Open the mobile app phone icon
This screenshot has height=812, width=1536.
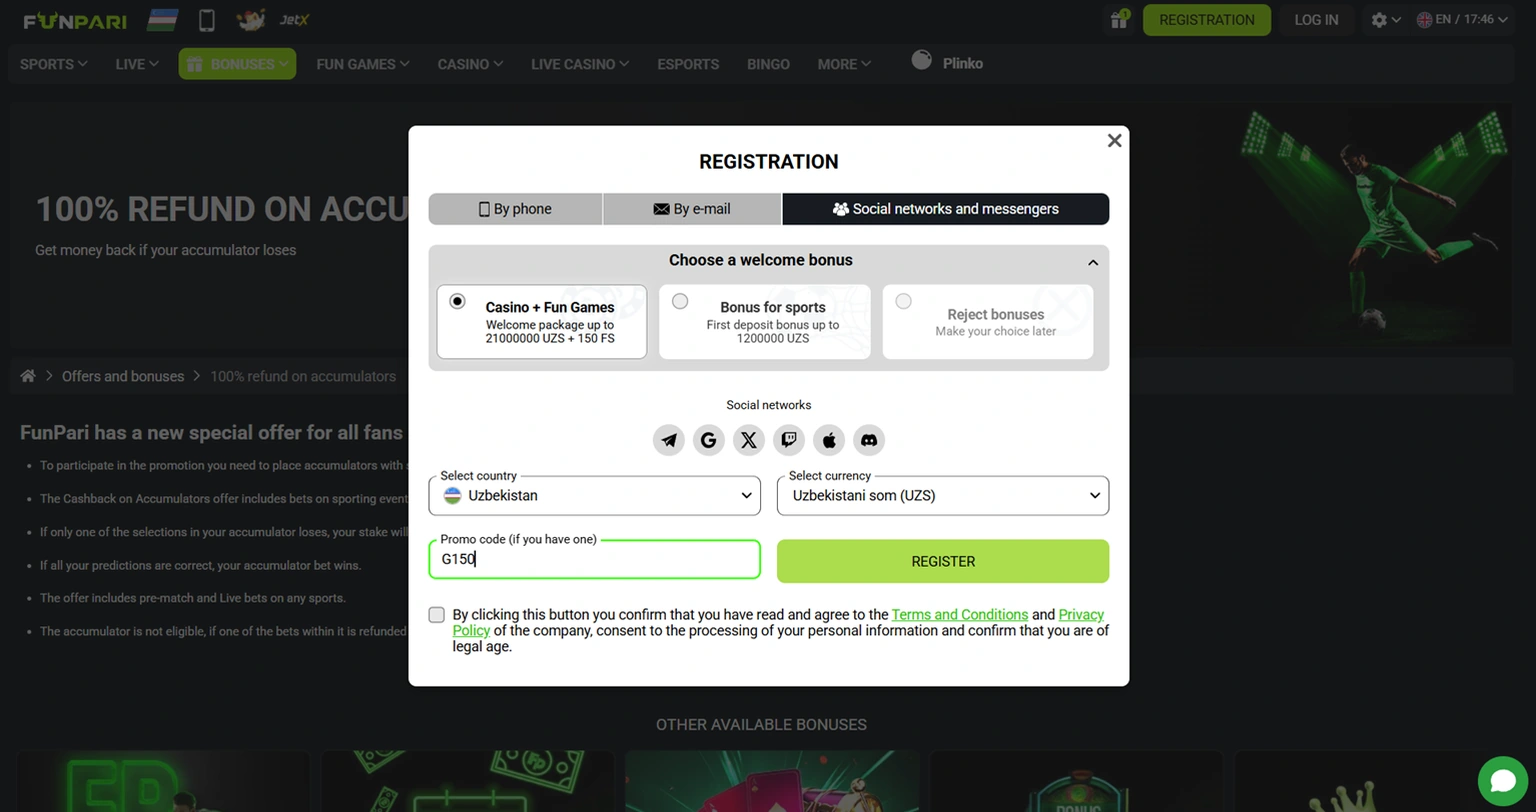[x=207, y=19]
